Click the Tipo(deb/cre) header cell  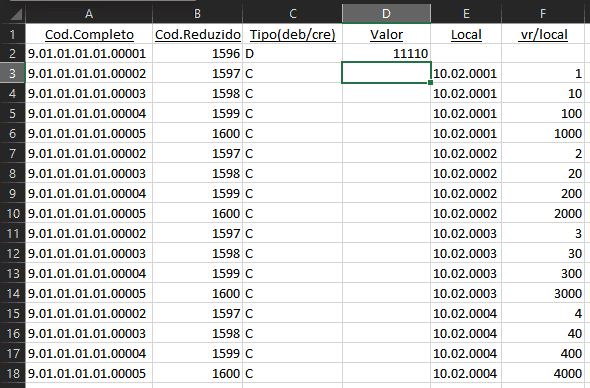[x=292, y=34]
